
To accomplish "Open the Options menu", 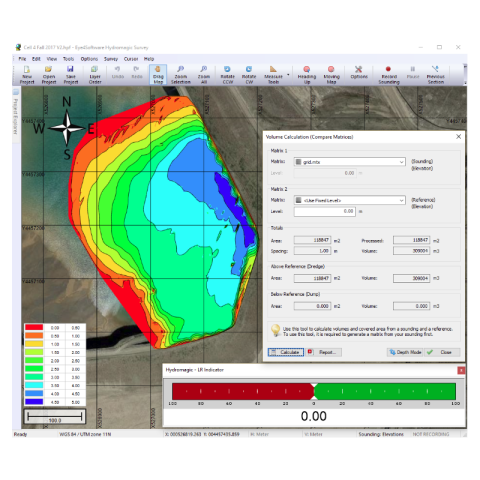I will [89, 59].
